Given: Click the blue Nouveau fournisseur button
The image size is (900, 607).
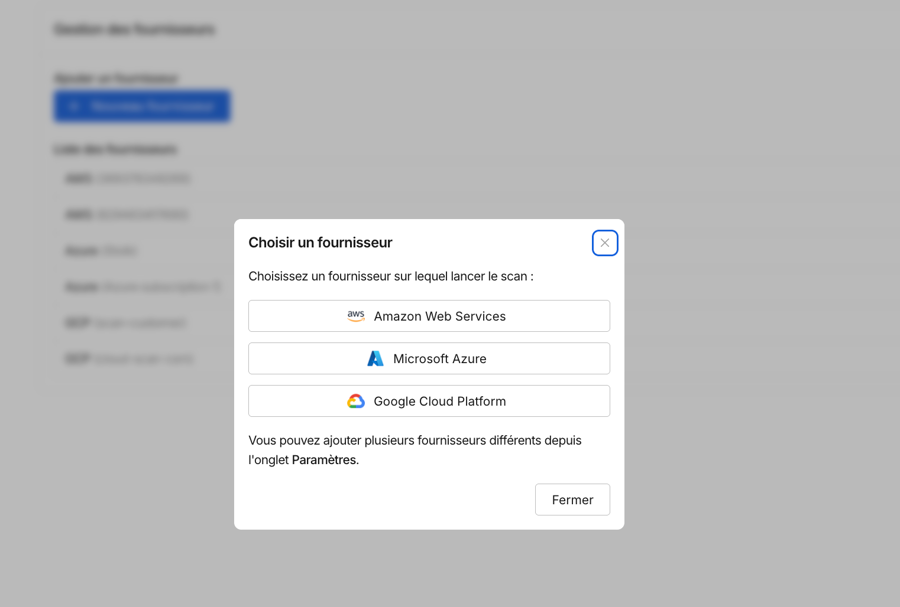Looking at the screenshot, I should [x=142, y=106].
